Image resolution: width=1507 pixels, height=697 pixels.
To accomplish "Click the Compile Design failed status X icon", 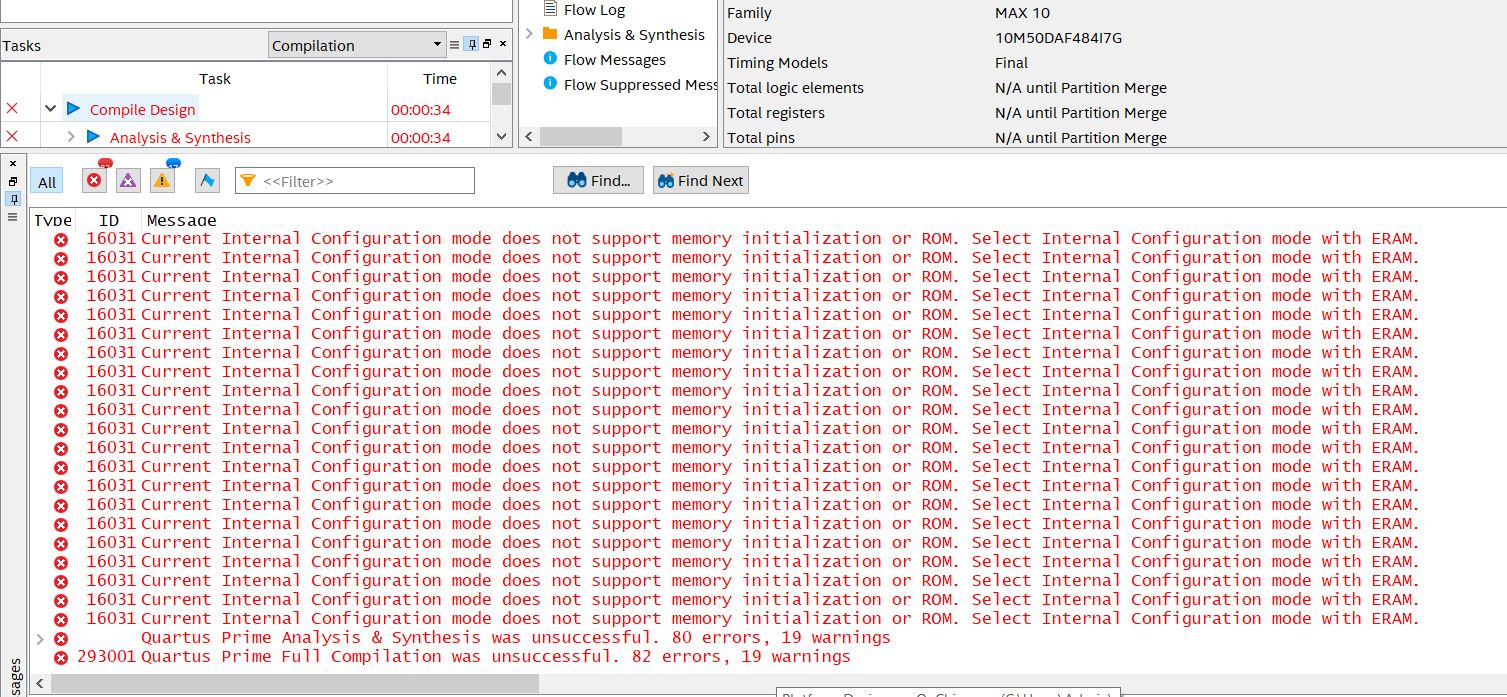I will 12,108.
